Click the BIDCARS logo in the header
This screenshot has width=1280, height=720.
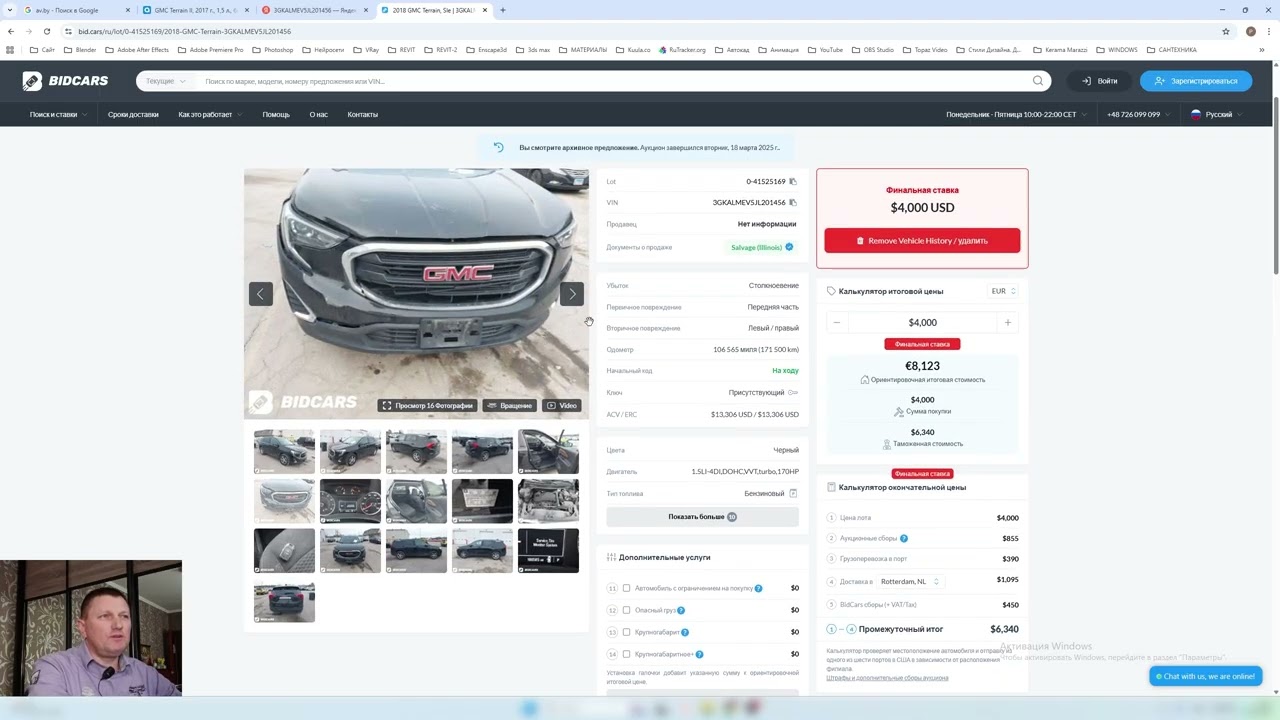coord(65,81)
